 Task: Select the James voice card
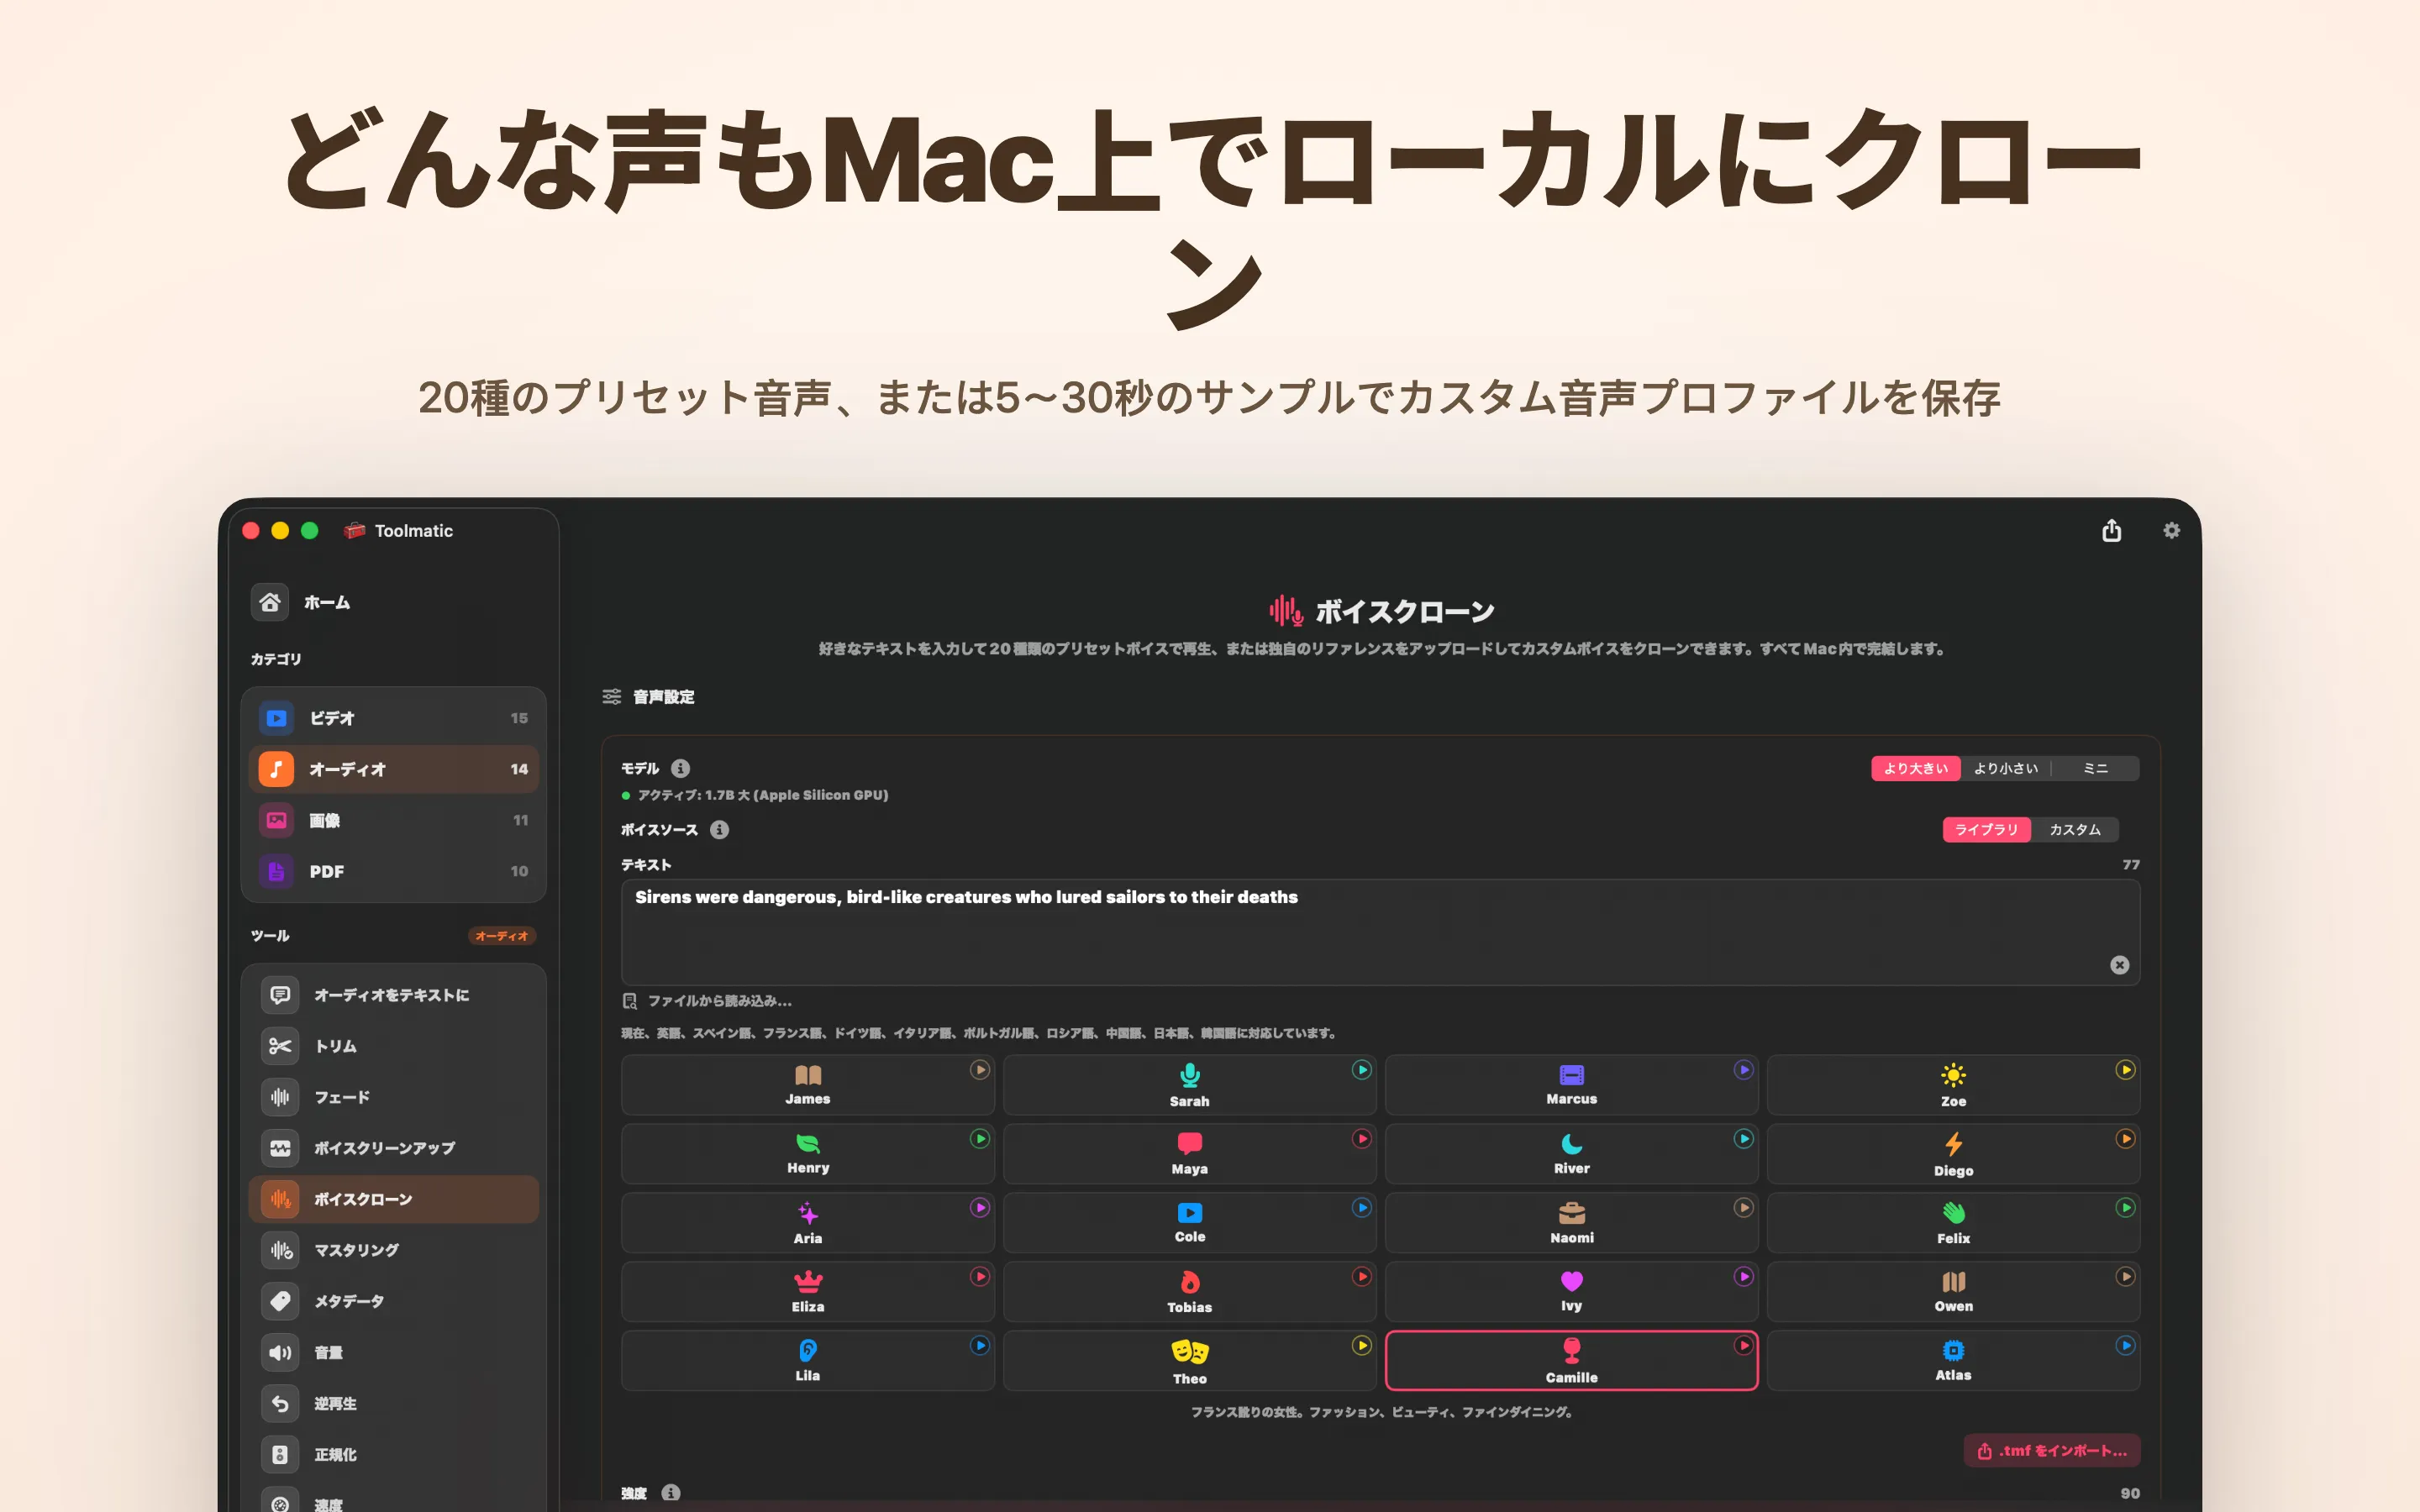tap(807, 1085)
